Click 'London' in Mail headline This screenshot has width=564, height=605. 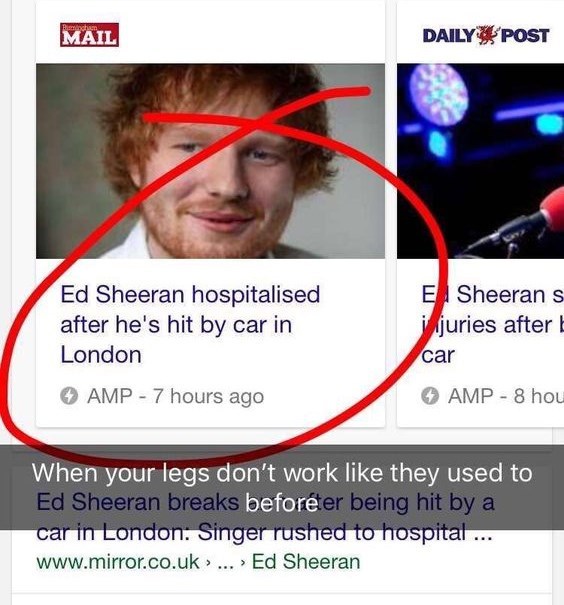101,355
